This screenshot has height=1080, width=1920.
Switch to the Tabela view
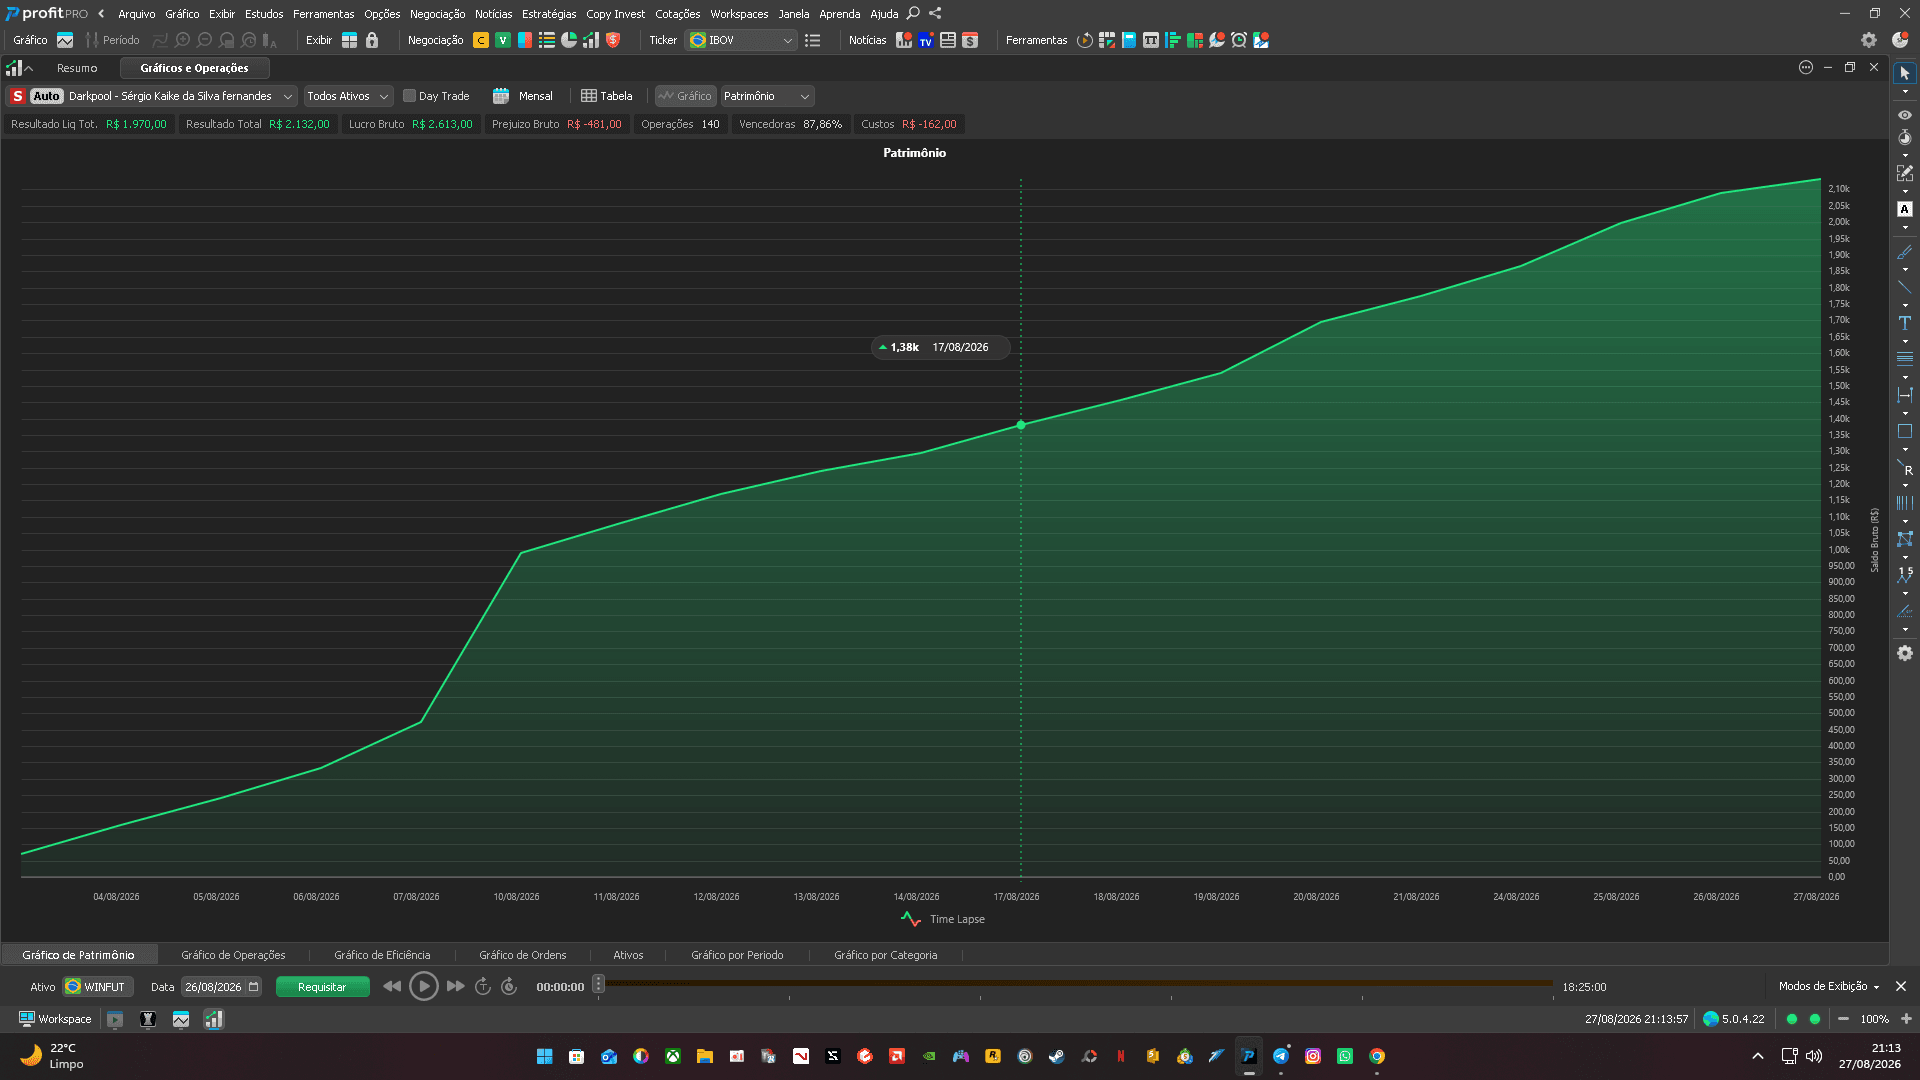point(607,96)
